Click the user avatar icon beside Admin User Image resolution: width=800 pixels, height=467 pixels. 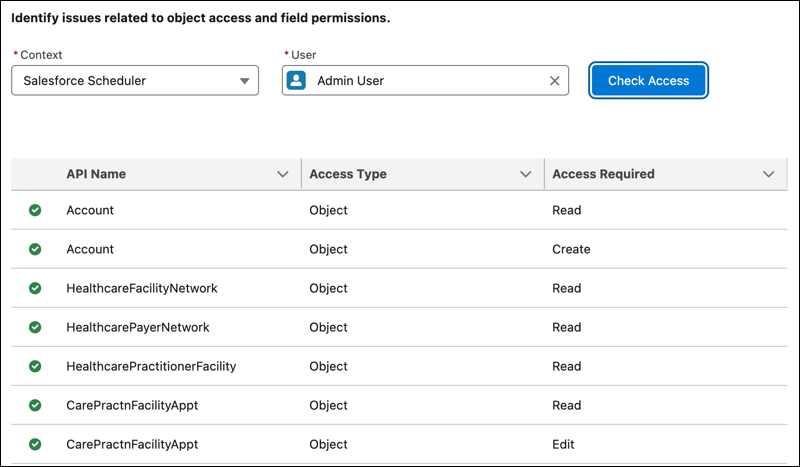pyautogui.click(x=296, y=80)
